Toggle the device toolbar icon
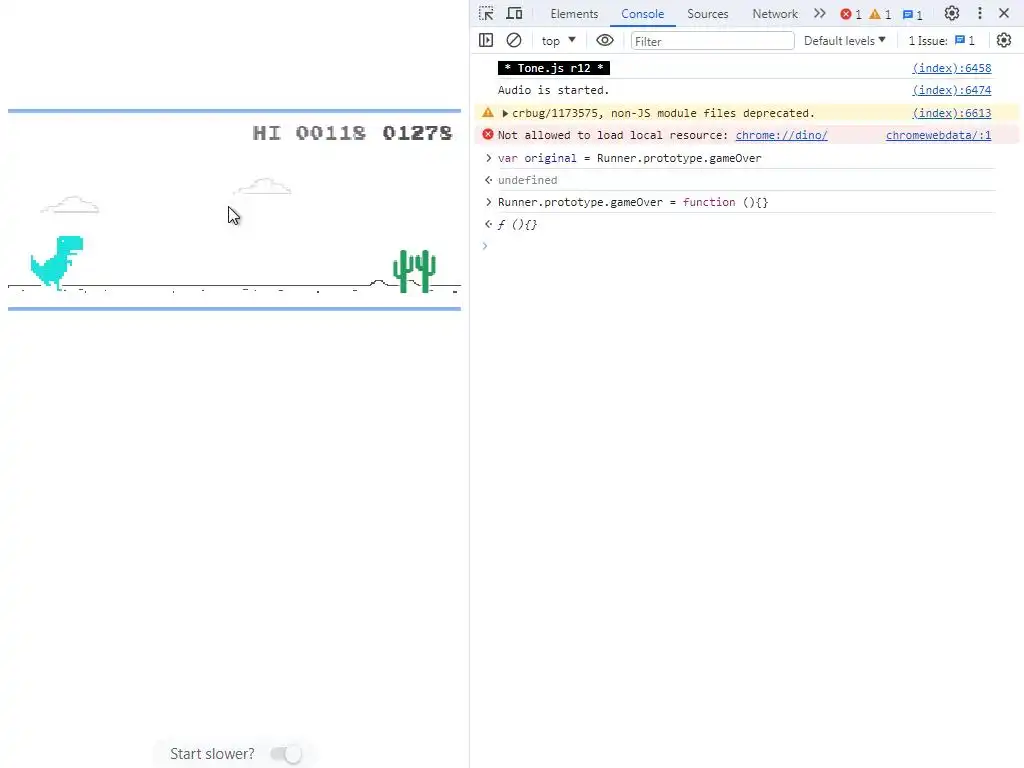This screenshot has width=1024, height=768. (515, 14)
